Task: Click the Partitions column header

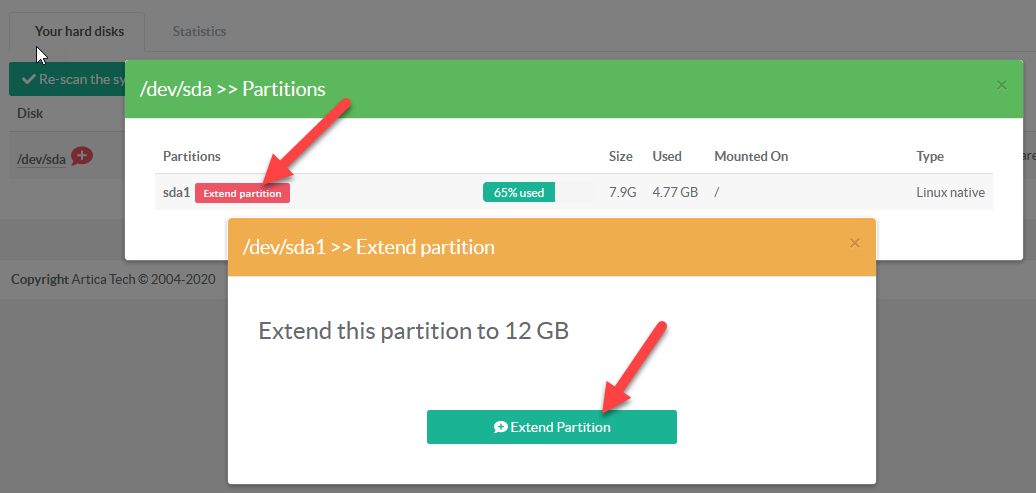Action: 192,156
